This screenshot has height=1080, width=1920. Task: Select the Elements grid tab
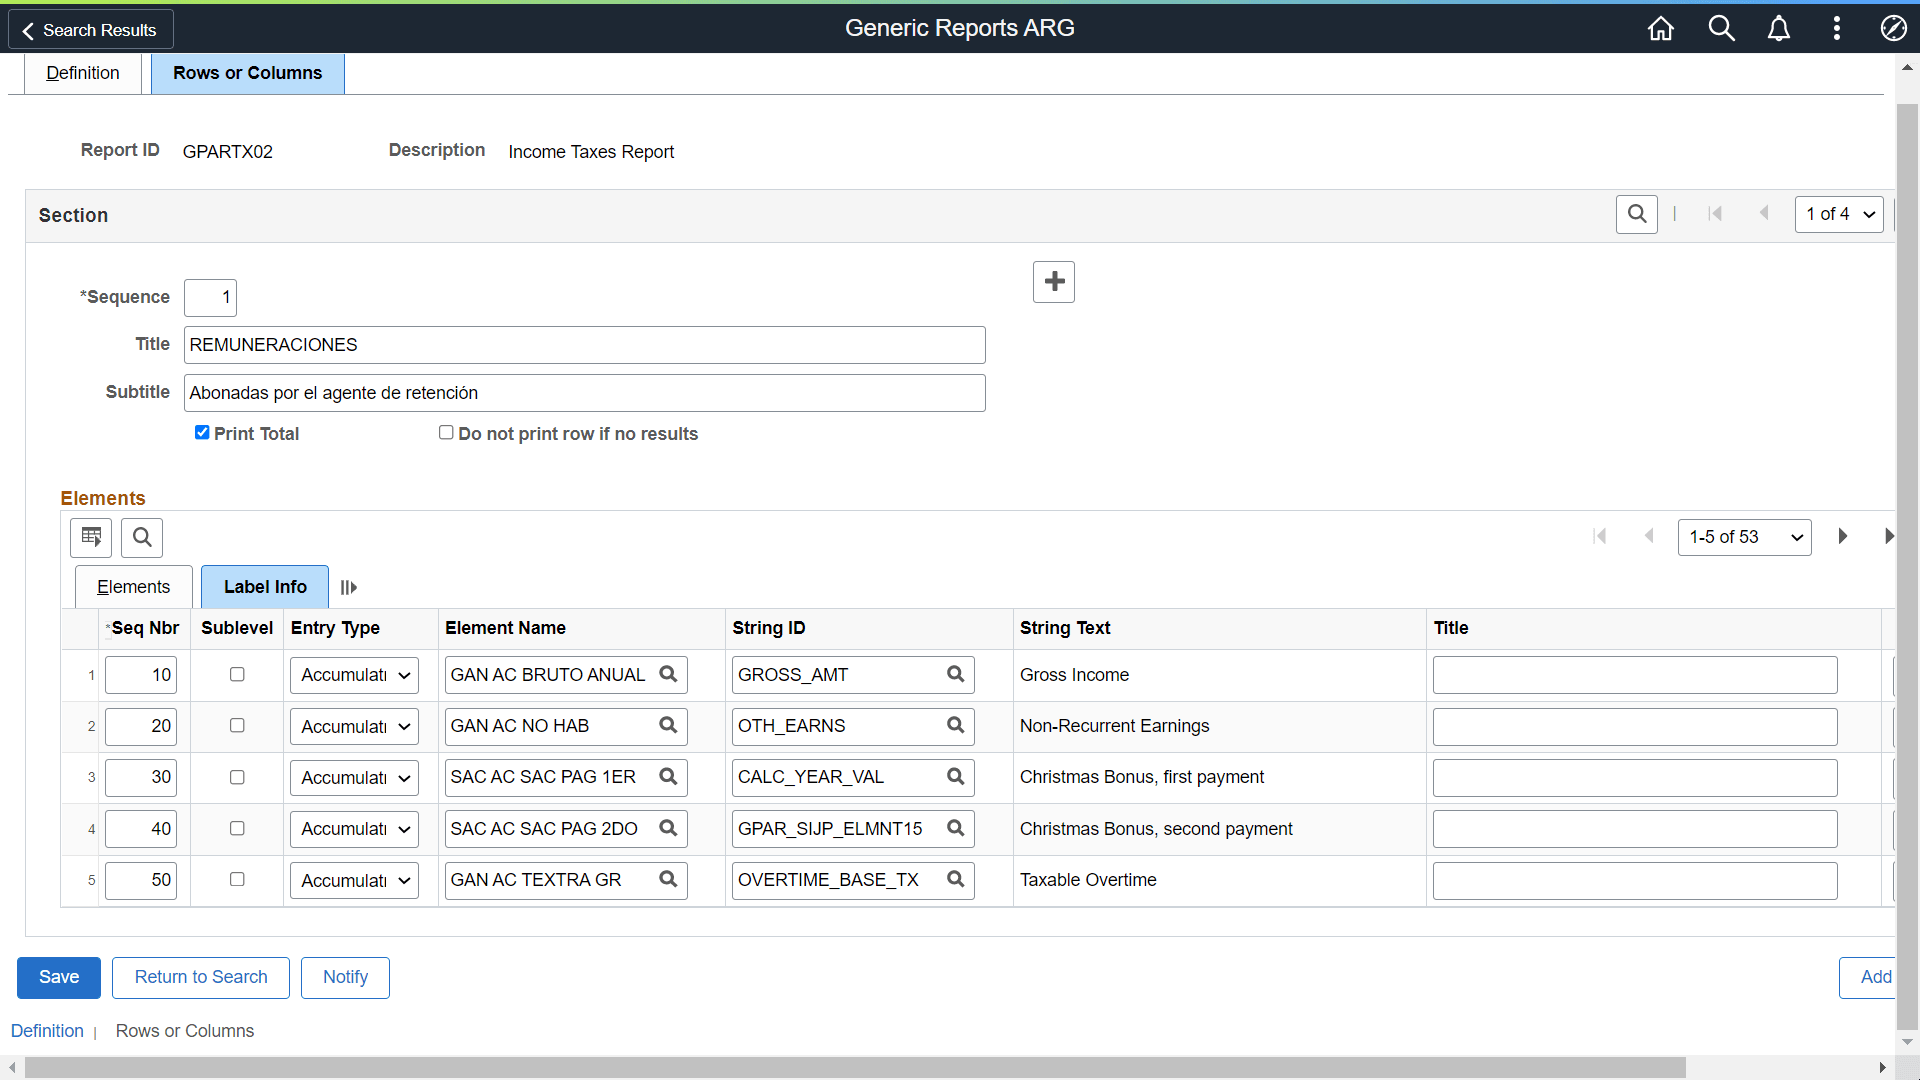pyautogui.click(x=134, y=587)
